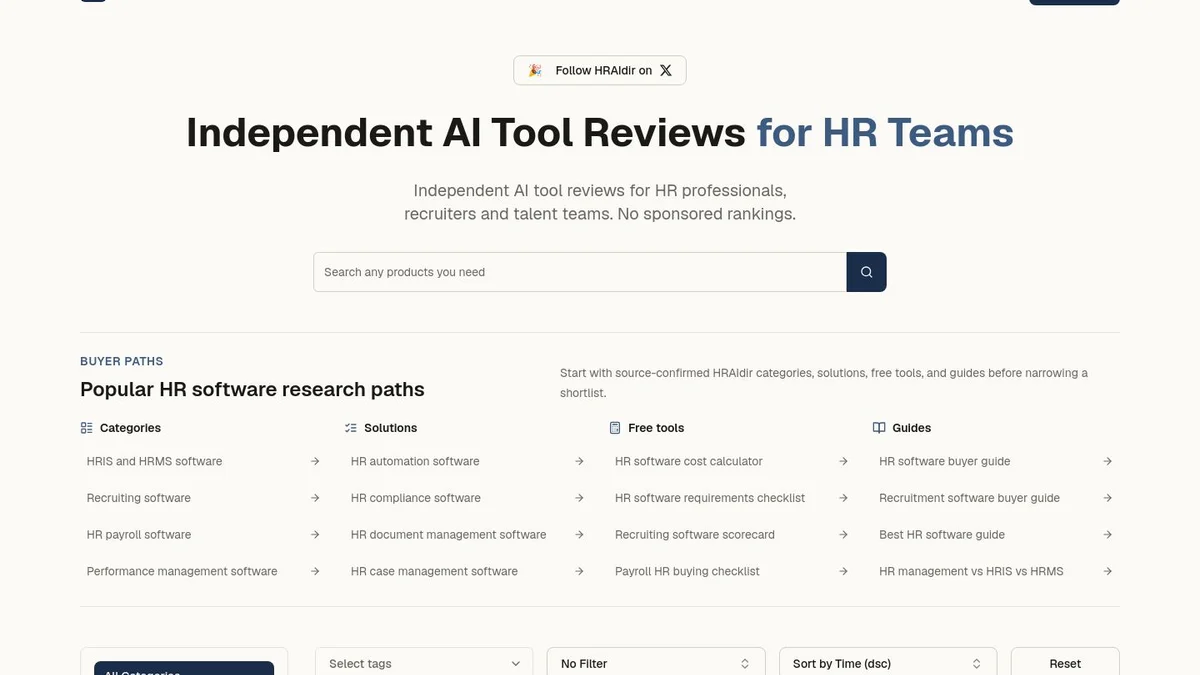Screen dimensions: 1200x675
Task: Open HR software buyer guide link
Action: [x=945, y=461]
